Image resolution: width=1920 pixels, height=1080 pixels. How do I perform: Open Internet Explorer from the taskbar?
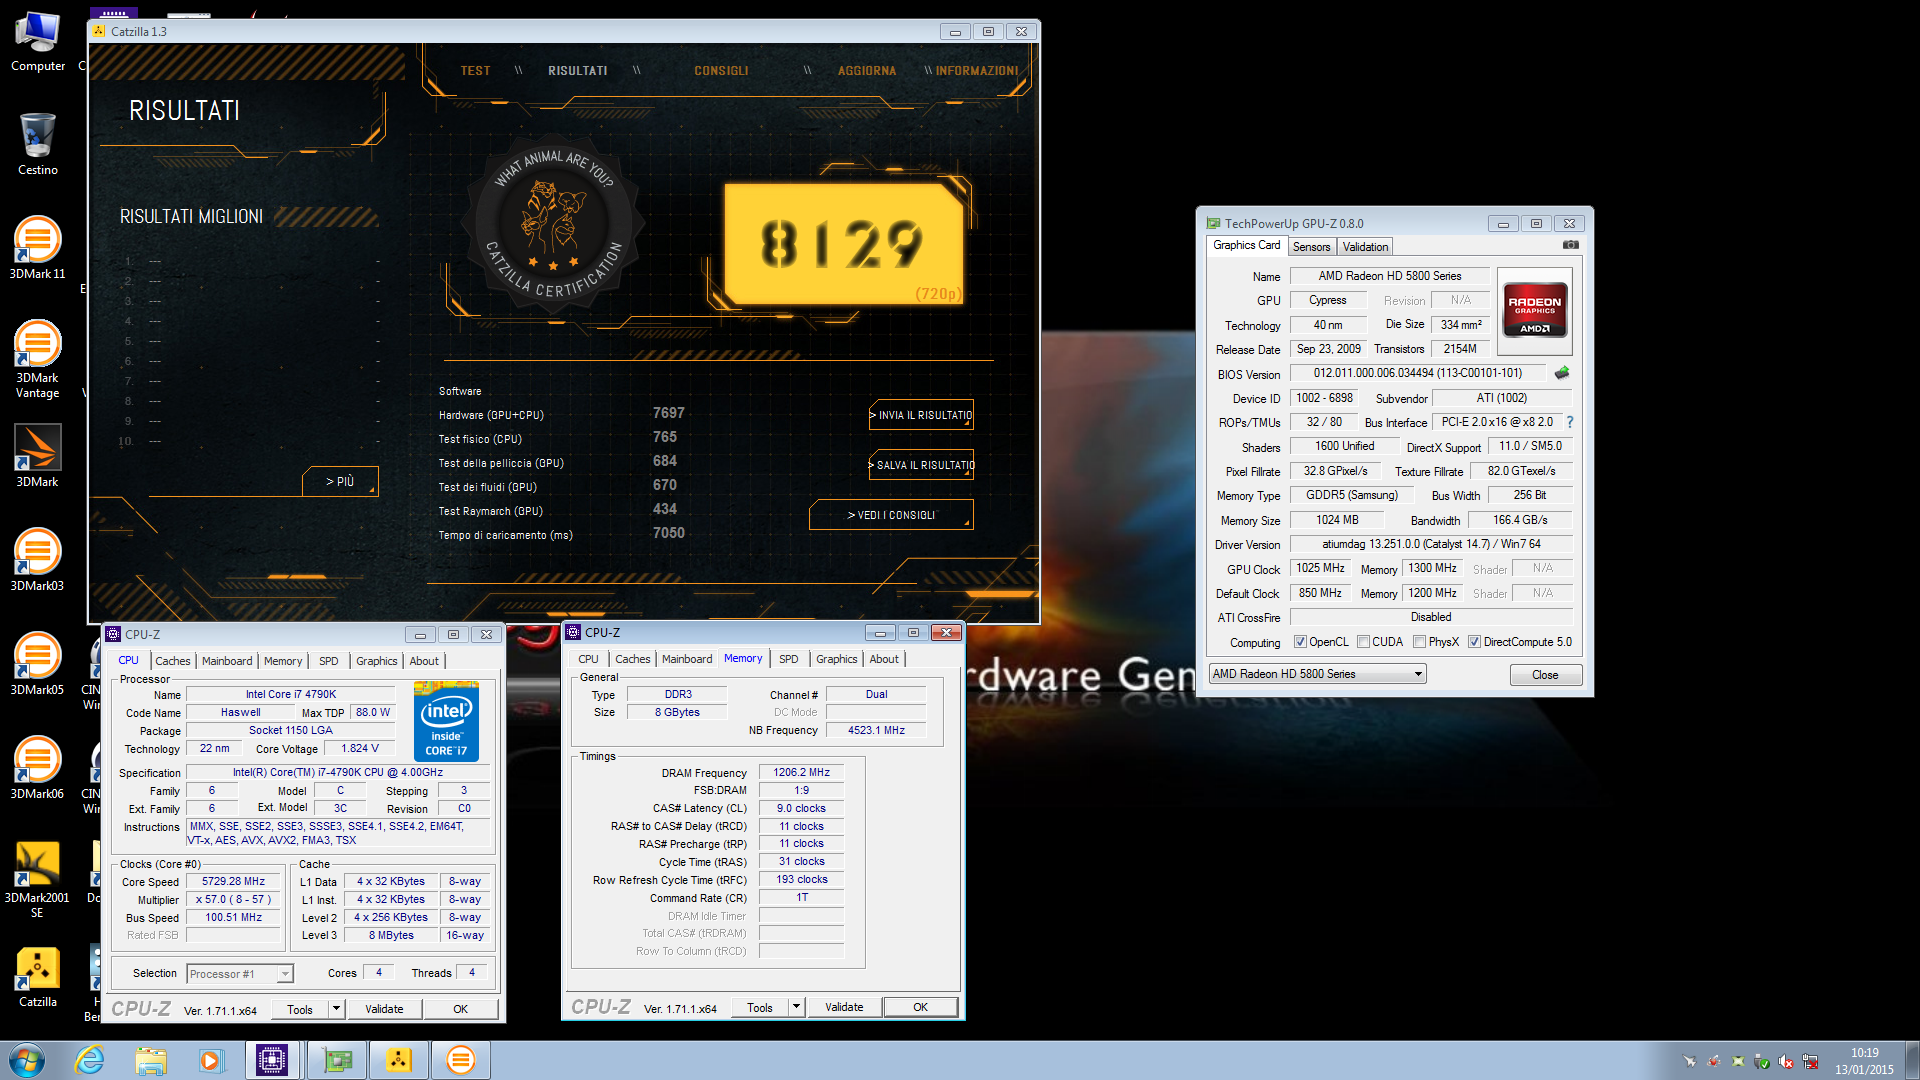click(90, 1060)
